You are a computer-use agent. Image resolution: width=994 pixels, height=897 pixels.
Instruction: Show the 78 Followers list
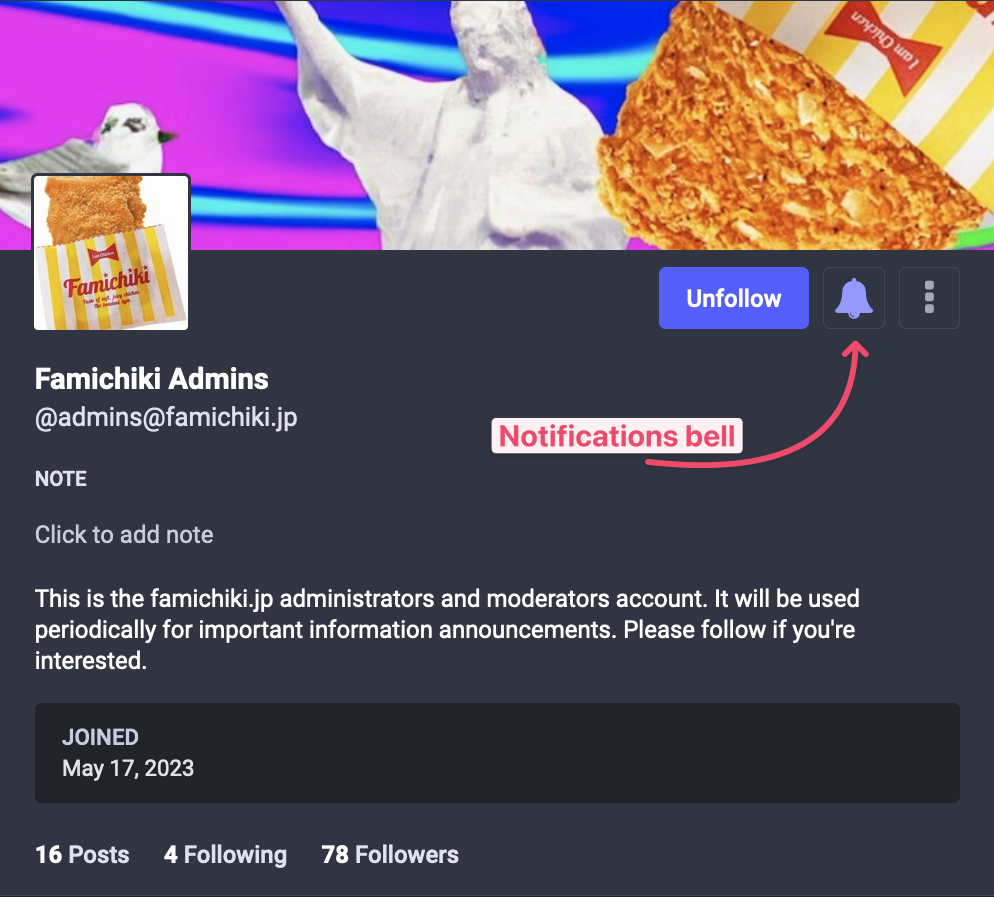(x=390, y=855)
